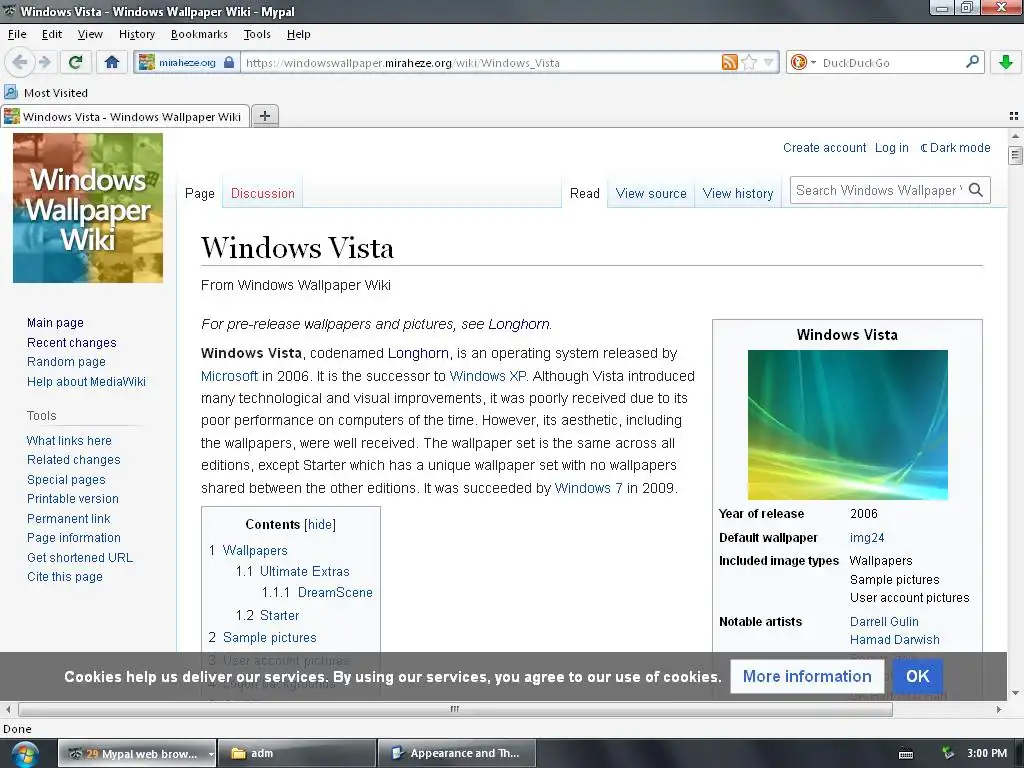This screenshot has height=768, width=1024.
Task: Open the DuckDuckGo search engine selector
Action: point(803,62)
